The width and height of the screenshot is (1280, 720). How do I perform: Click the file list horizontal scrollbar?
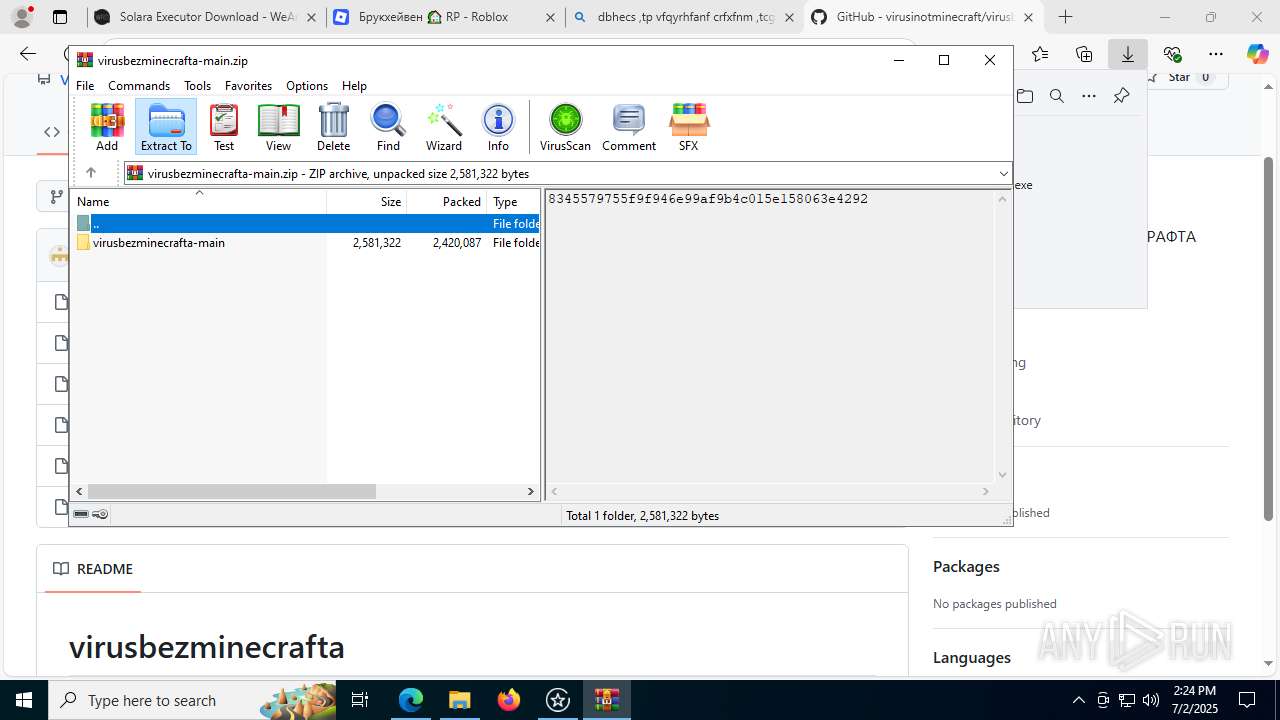click(232, 491)
